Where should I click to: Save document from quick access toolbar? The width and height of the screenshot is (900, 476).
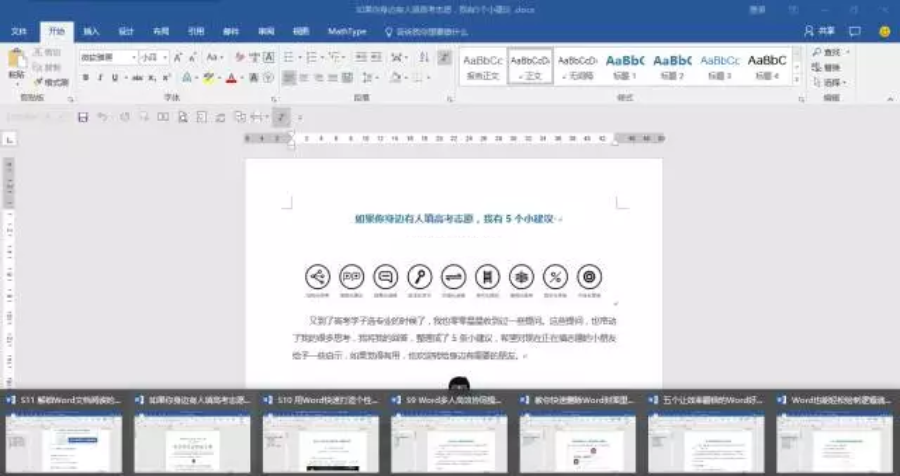point(83,117)
